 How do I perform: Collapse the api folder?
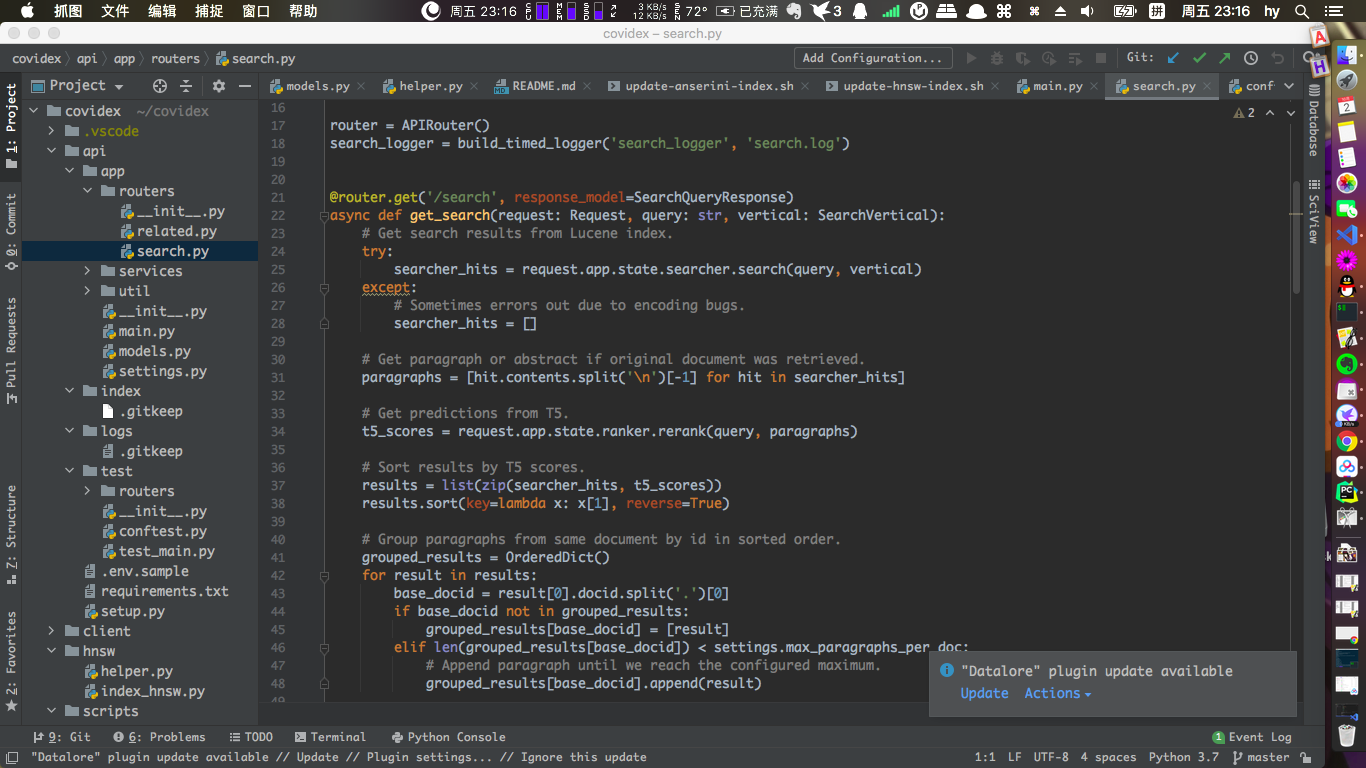click(53, 151)
